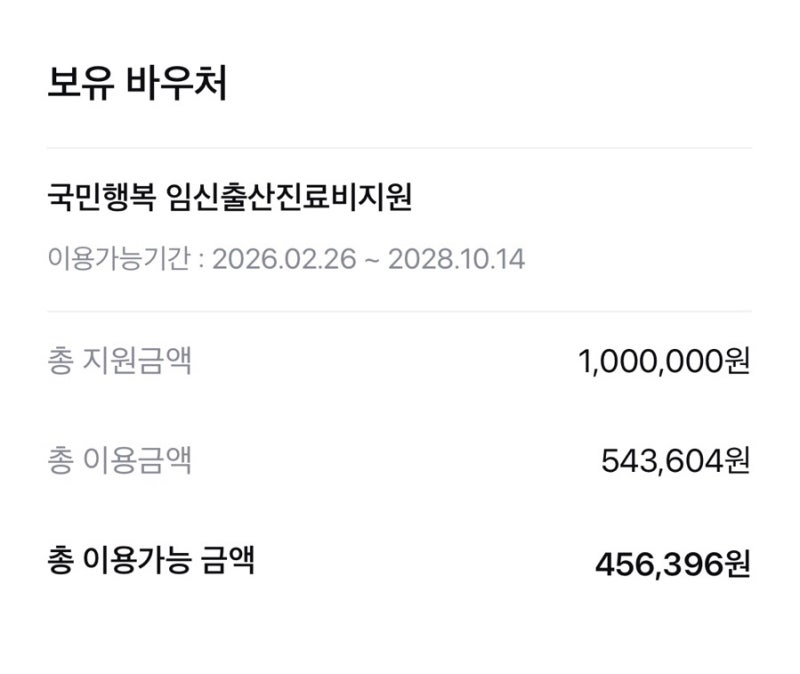This screenshot has width=800, height=674.
Task: Click the 543,604원 used amount
Action: 675,461
